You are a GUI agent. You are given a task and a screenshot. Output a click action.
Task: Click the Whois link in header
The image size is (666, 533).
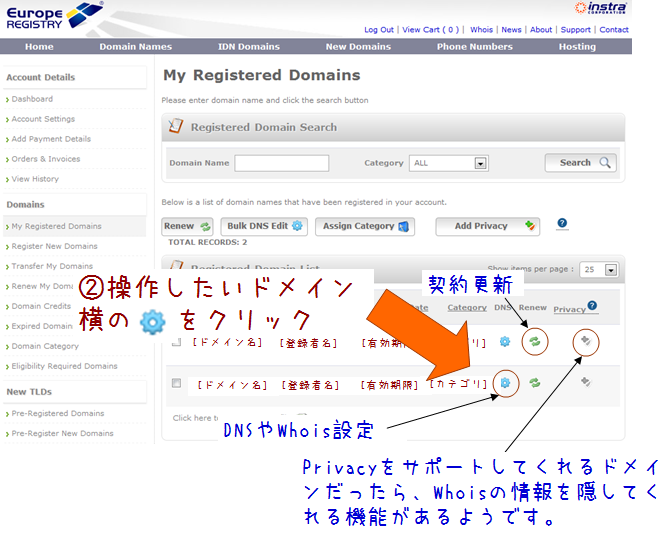coord(481,30)
